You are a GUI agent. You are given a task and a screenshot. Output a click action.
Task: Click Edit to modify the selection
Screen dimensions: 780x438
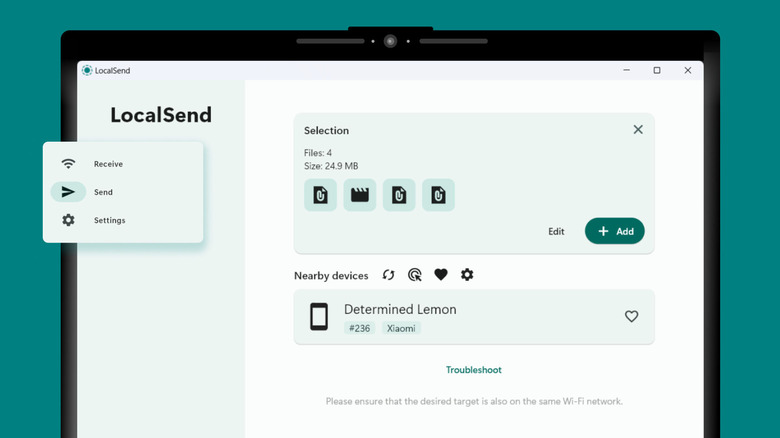pyautogui.click(x=556, y=231)
